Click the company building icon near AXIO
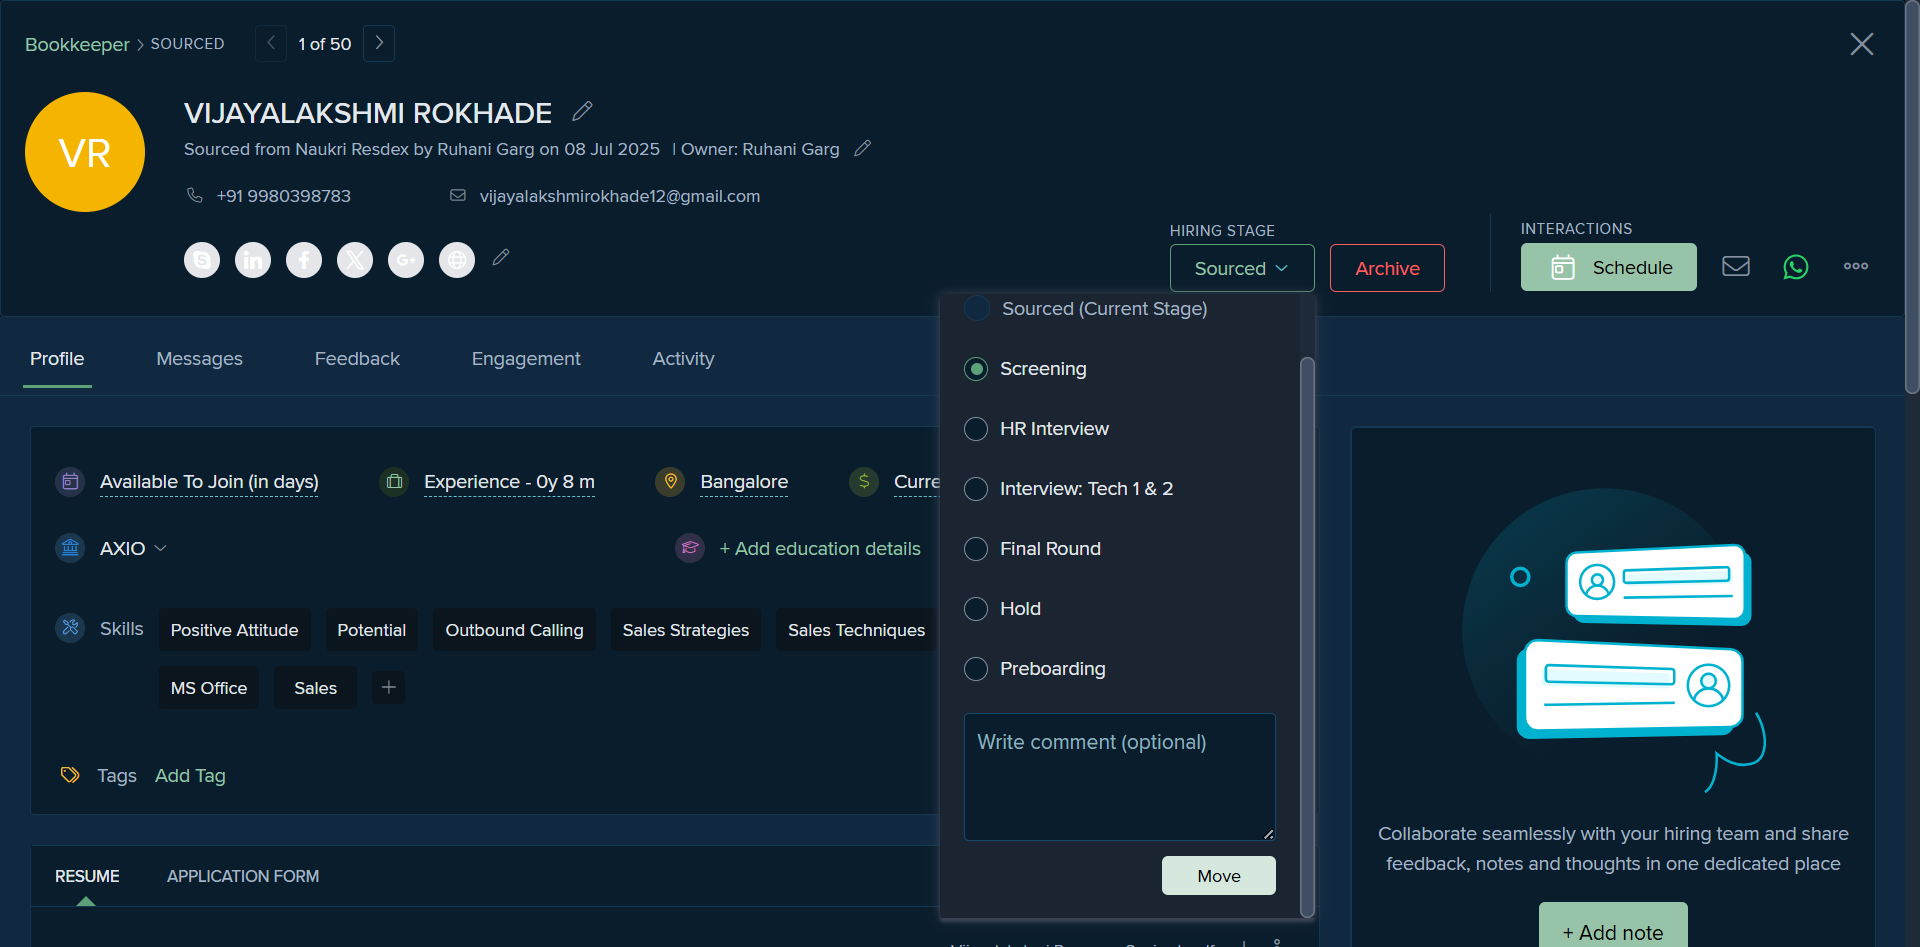This screenshot has height=947, width=1920. 70,548
